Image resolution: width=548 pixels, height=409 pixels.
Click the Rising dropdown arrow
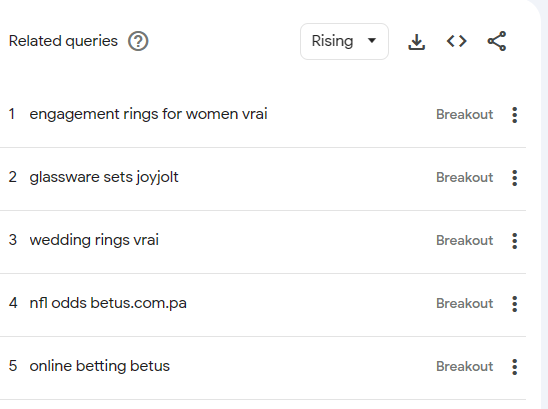(x=372, y=41)
